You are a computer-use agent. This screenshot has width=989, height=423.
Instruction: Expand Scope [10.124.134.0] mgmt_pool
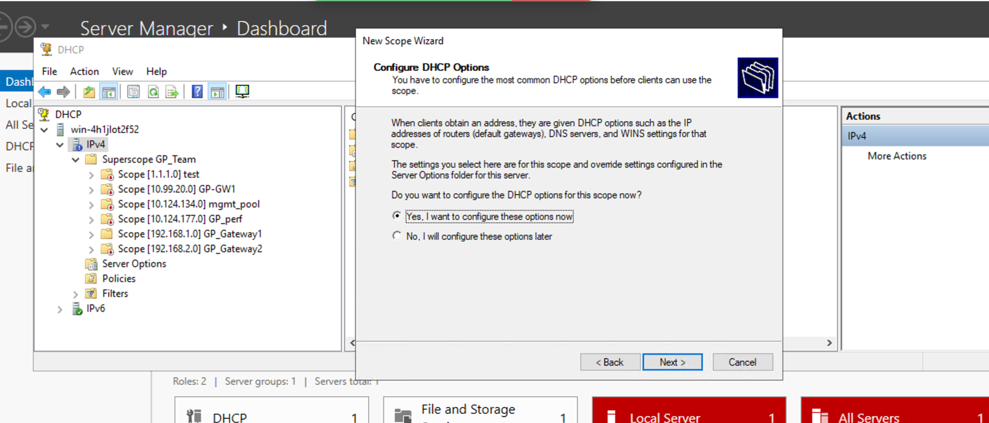pos(91,204)
